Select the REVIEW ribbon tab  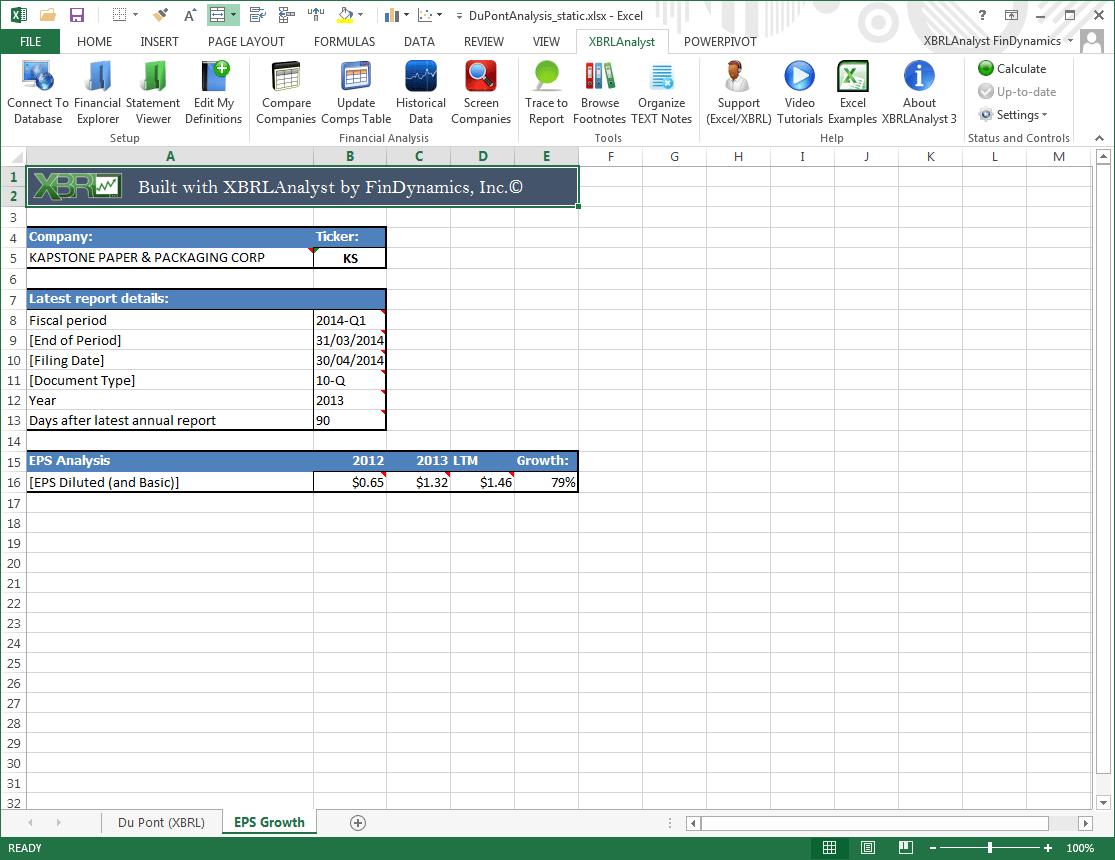click(484, 41)
